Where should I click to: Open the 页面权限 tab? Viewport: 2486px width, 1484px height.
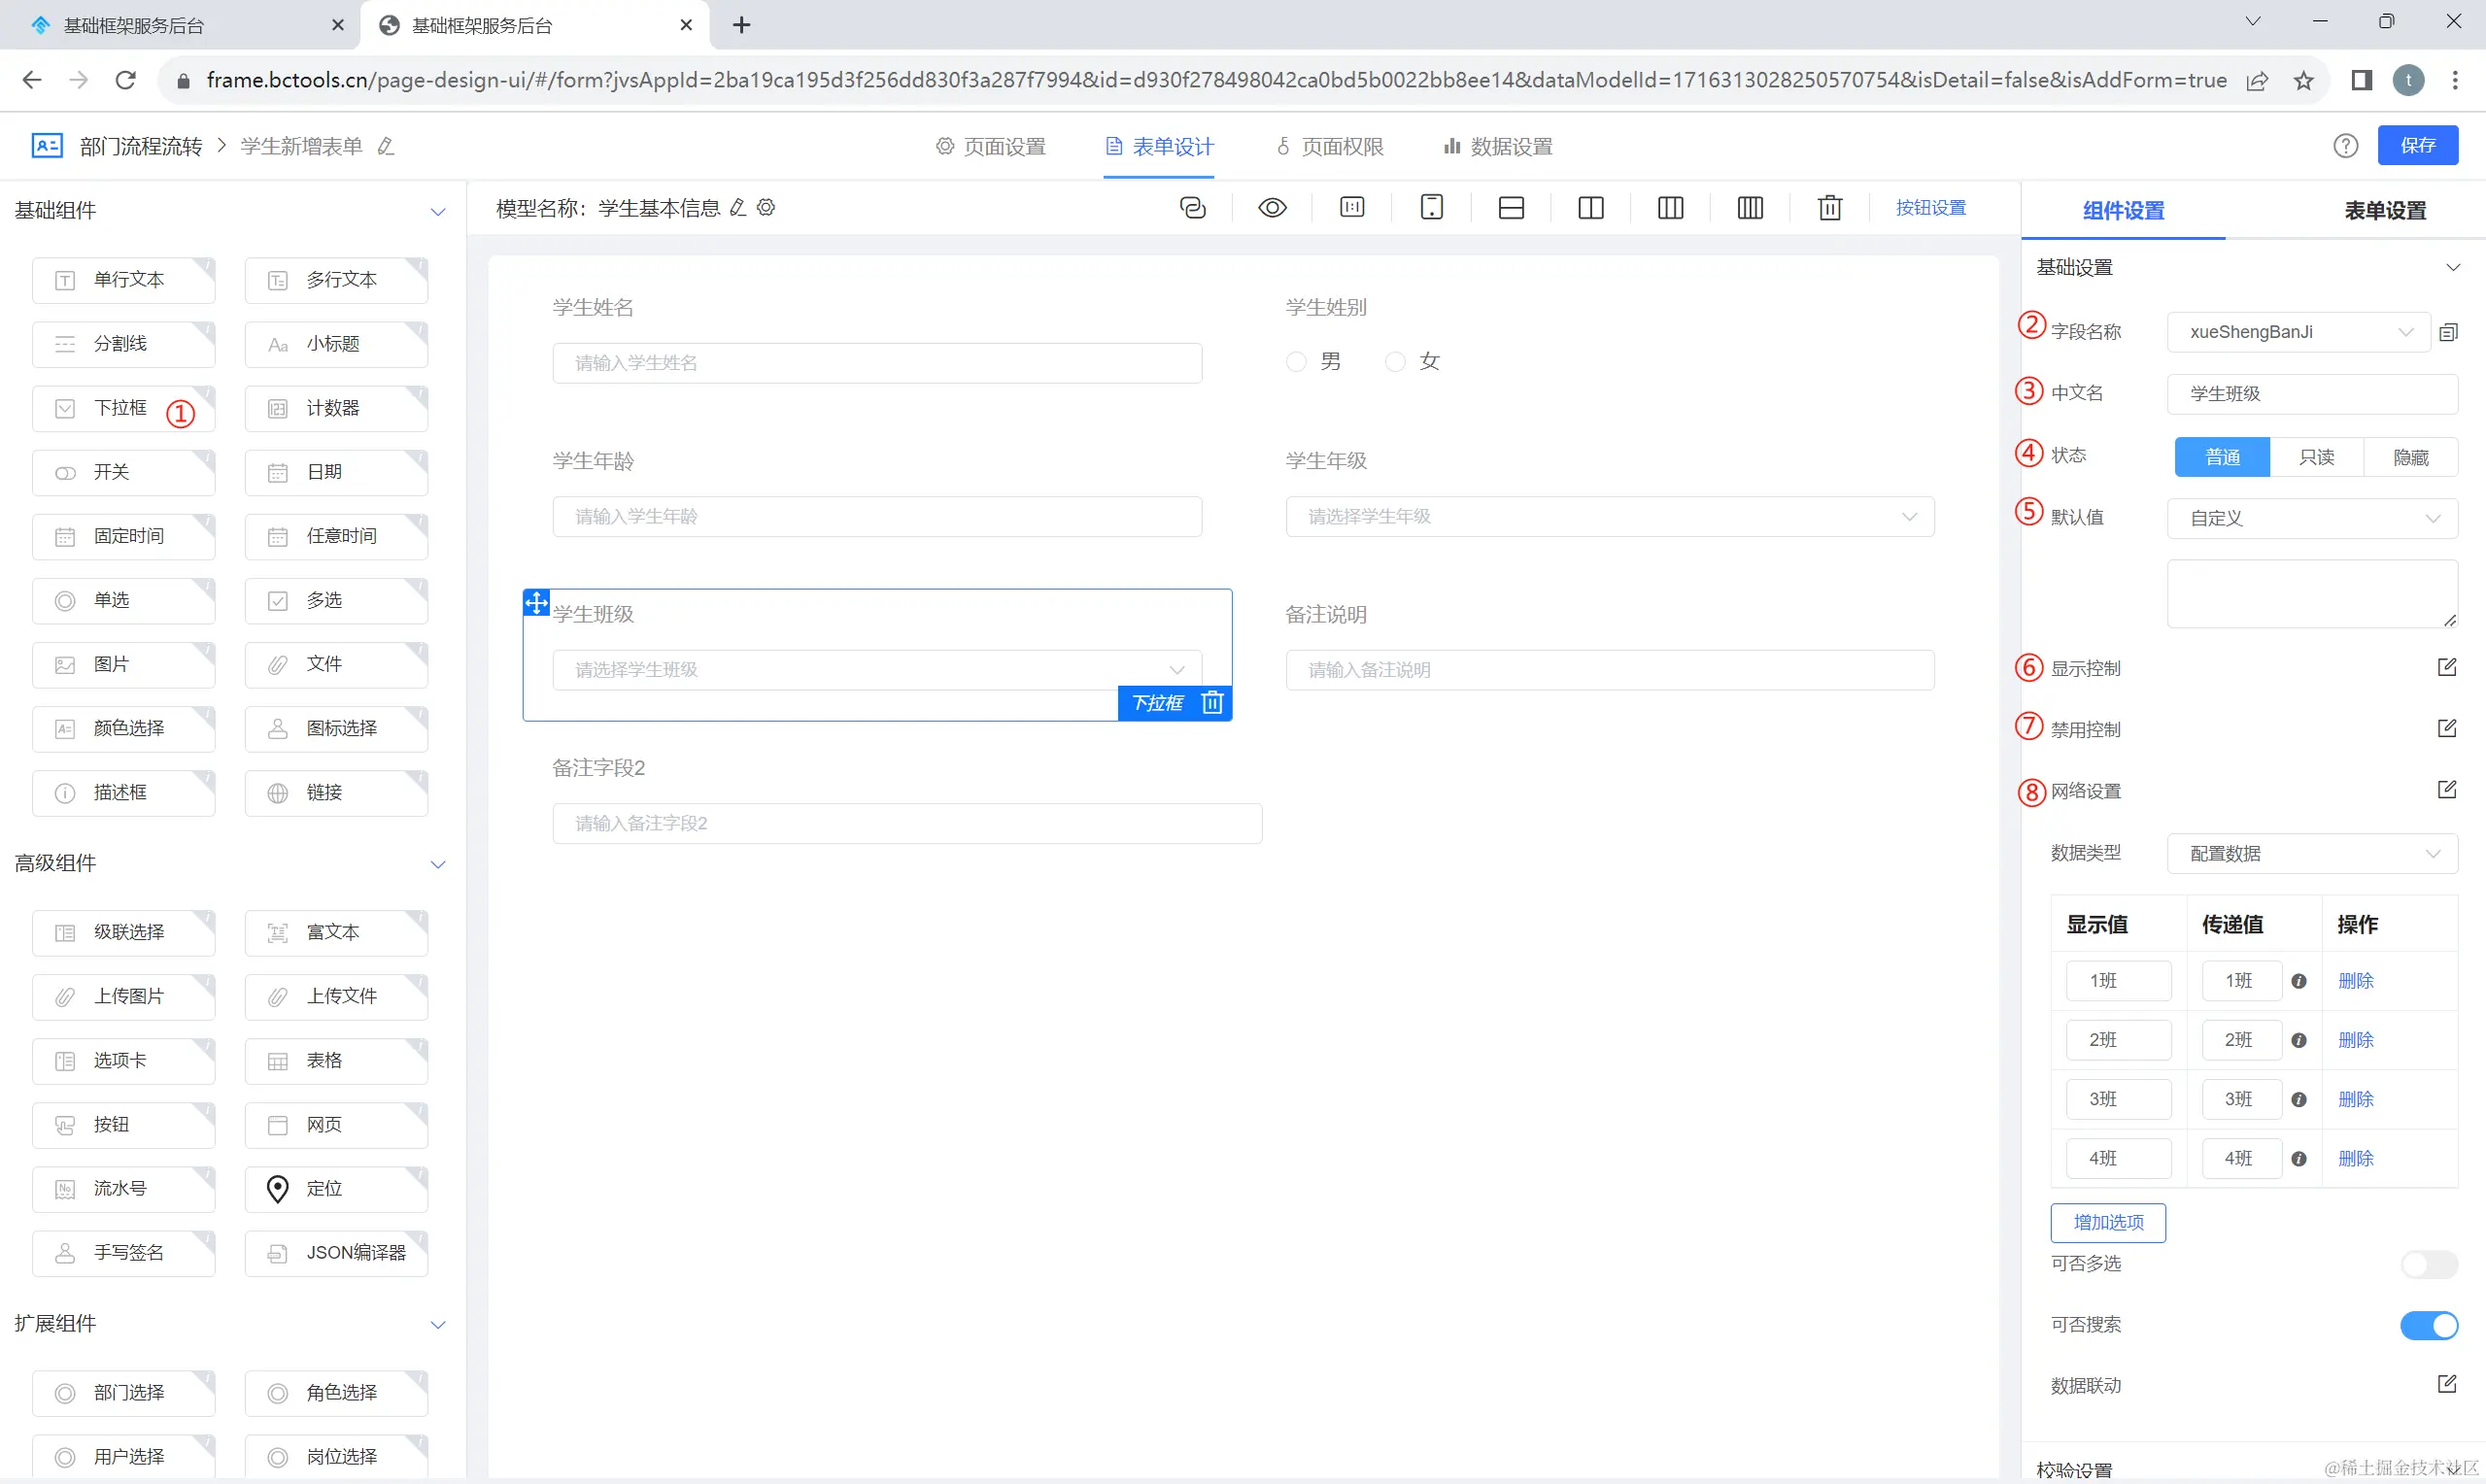pos(1330,147)
